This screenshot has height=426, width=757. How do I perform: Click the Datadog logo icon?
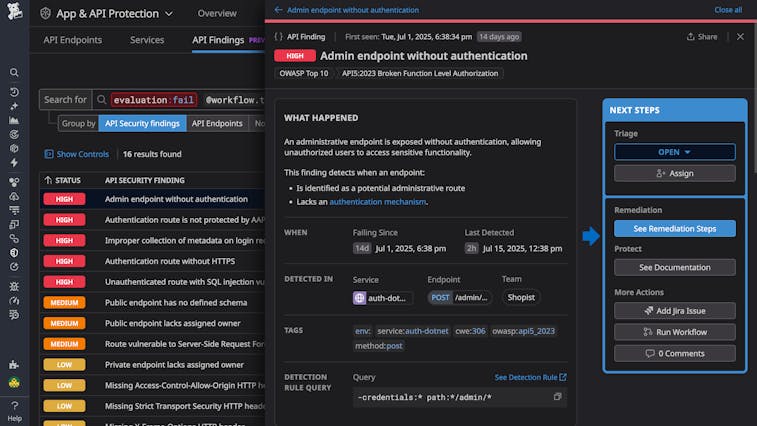click(x=14, y=15)
